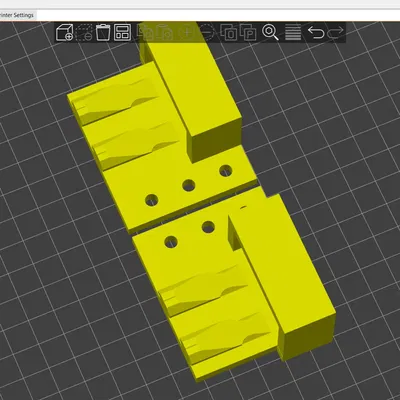Click the Split to parts icon
The width and height of the screenshot is (400, 400).
(x=248, y=32)
